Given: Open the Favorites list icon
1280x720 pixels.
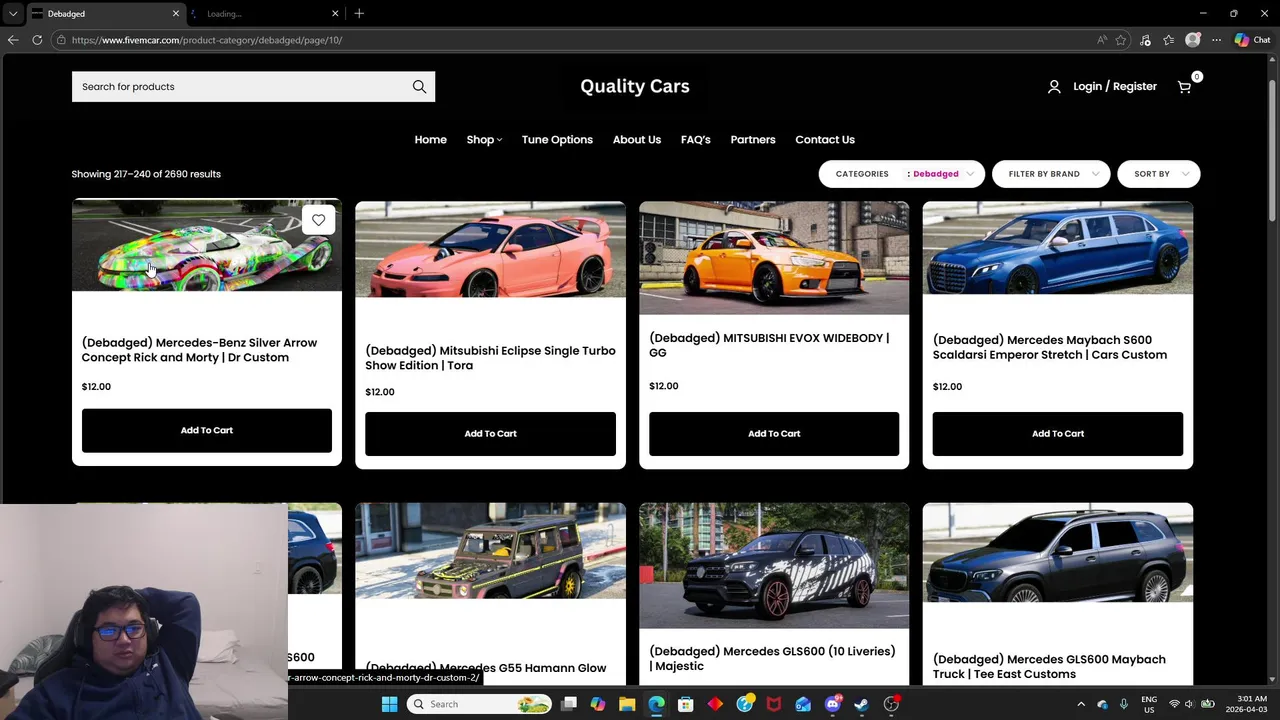Looking at the screenshot, I should coord(1169,40).
